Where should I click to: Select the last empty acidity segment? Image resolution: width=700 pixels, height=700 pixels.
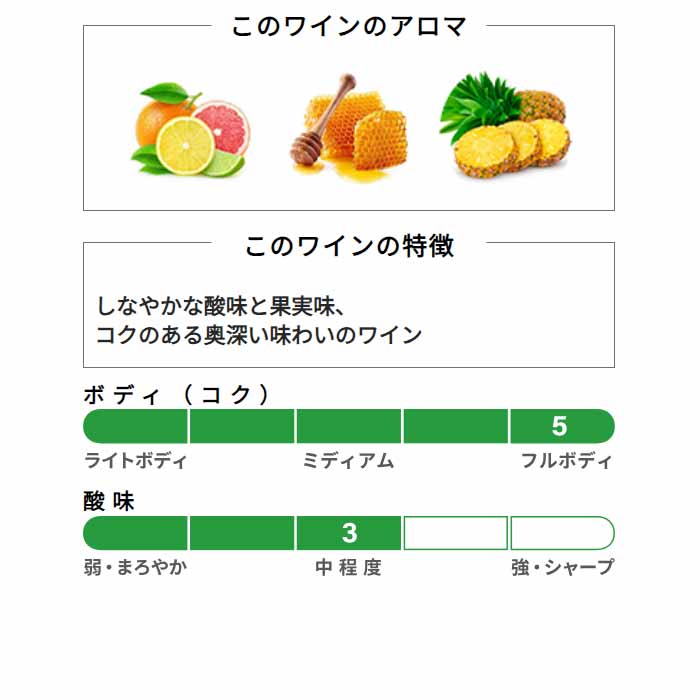click(x=562, y=533)
